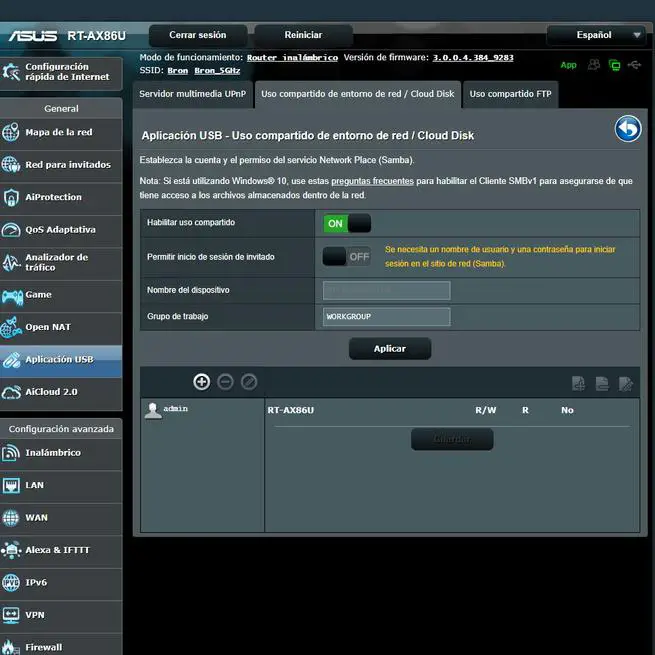
Task: Select the admin user account
Action: (167, 410)
